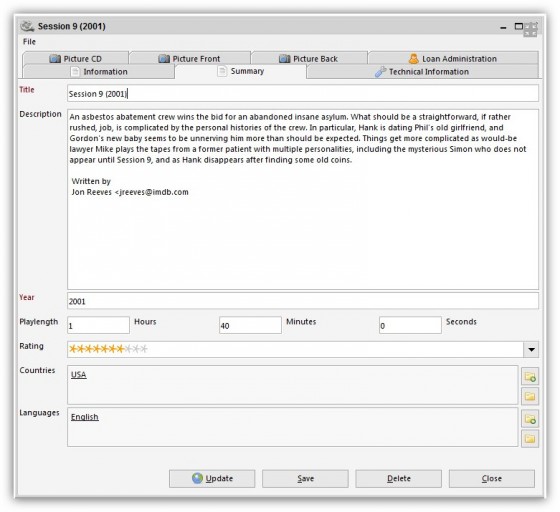560x512 pixels.
Task: Click the globe icon on Update button
Action: point(197,478)
